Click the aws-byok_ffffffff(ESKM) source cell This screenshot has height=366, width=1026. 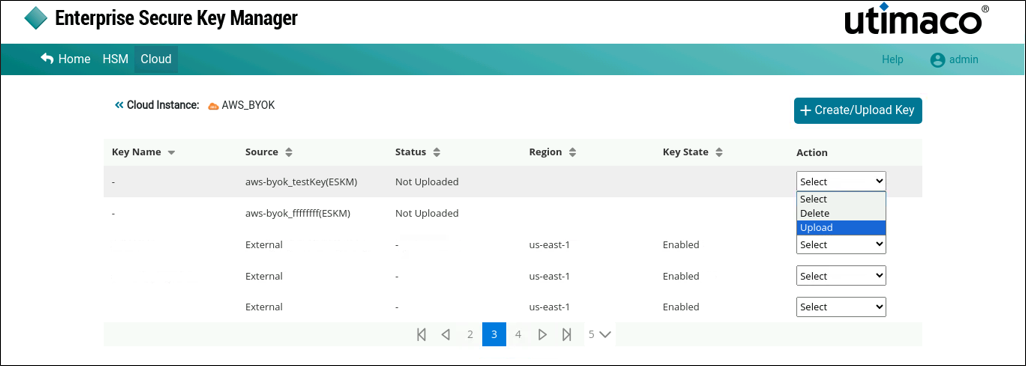[298, 213]
